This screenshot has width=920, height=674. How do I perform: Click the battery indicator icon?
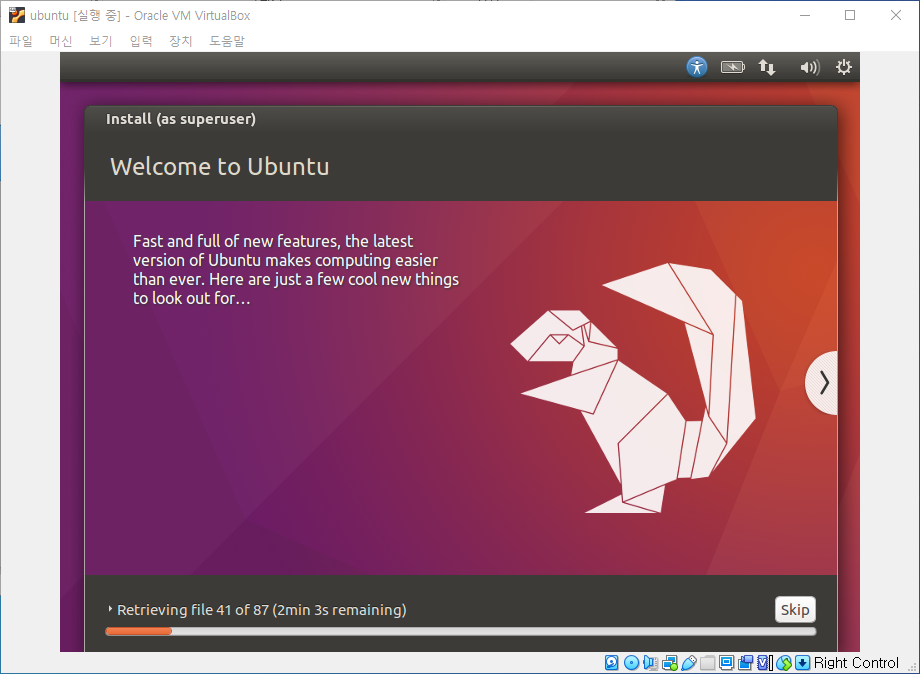(x=732, y=67)
